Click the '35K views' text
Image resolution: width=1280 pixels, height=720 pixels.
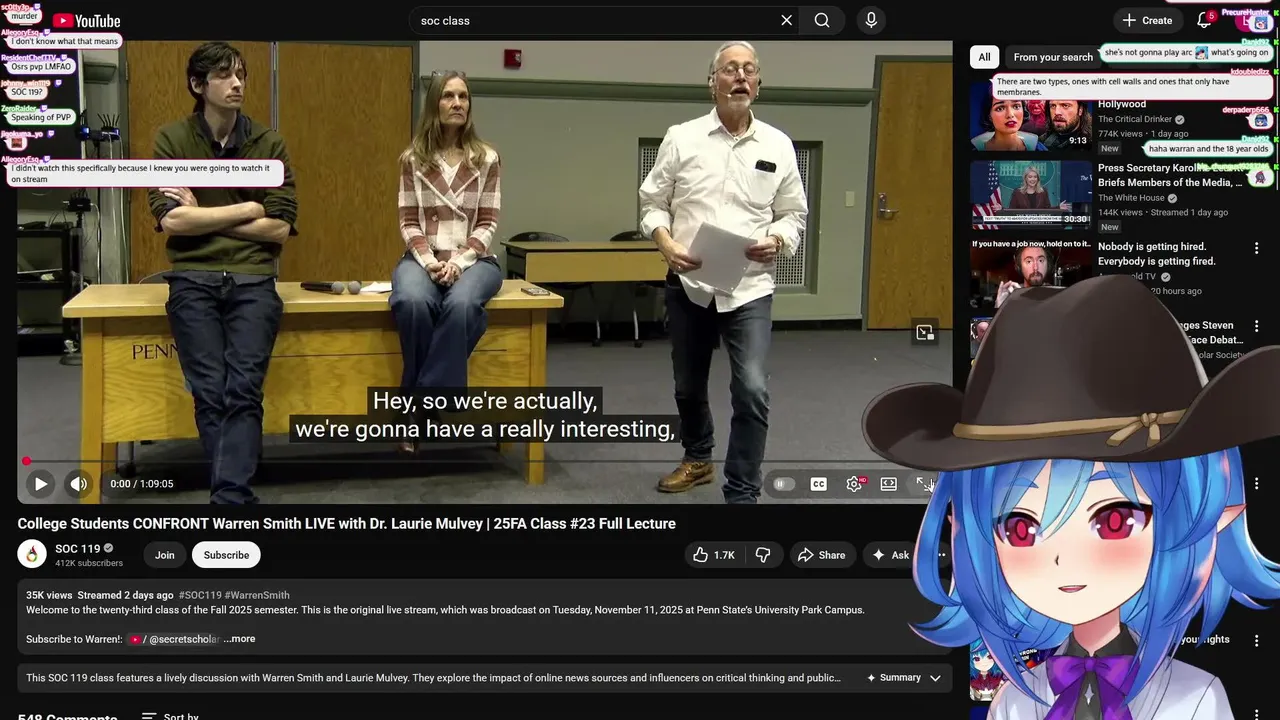coord(49,595)
